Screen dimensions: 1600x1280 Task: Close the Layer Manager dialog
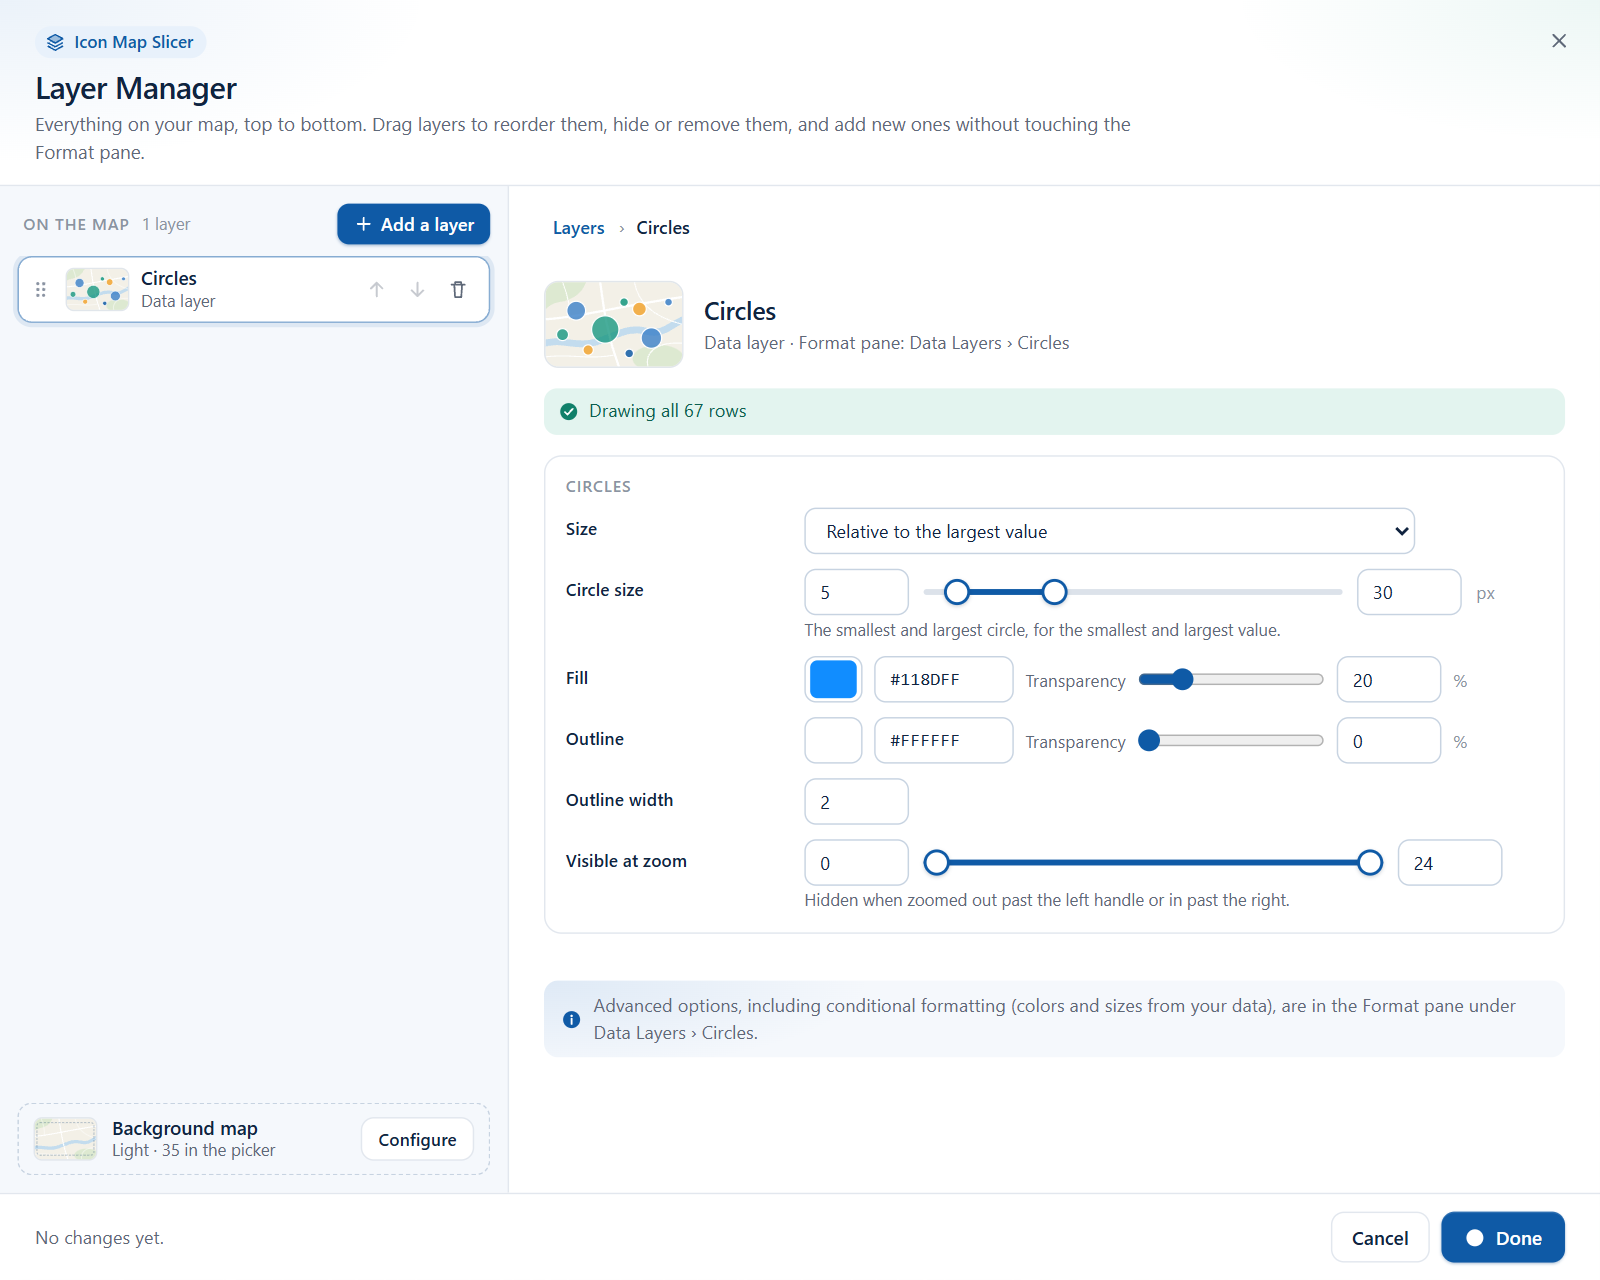[1559, 41]
